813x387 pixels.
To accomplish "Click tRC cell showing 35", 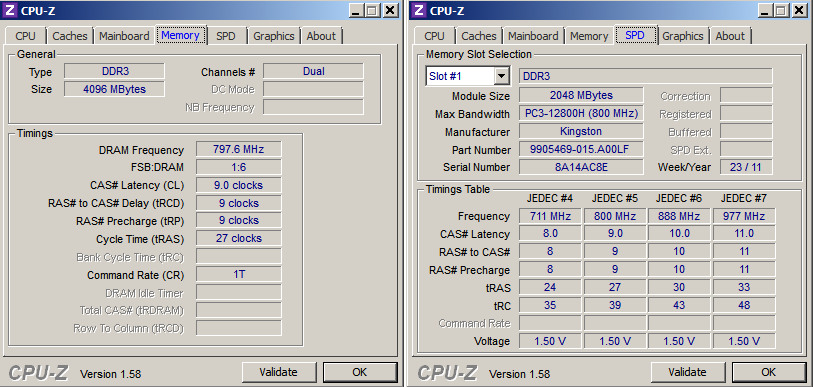I will pyautogui.click(x=550, y=305).
